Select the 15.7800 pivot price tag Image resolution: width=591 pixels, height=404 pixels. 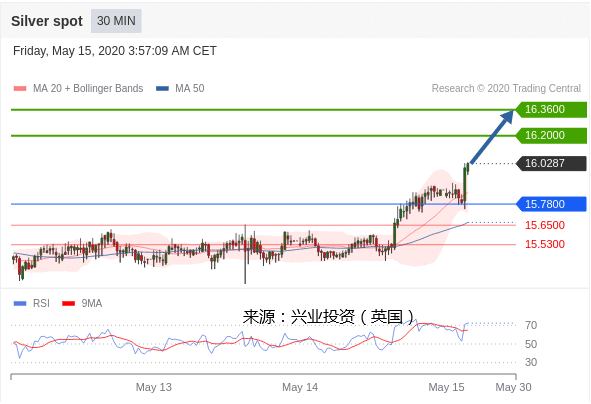(x=550, y=204)
